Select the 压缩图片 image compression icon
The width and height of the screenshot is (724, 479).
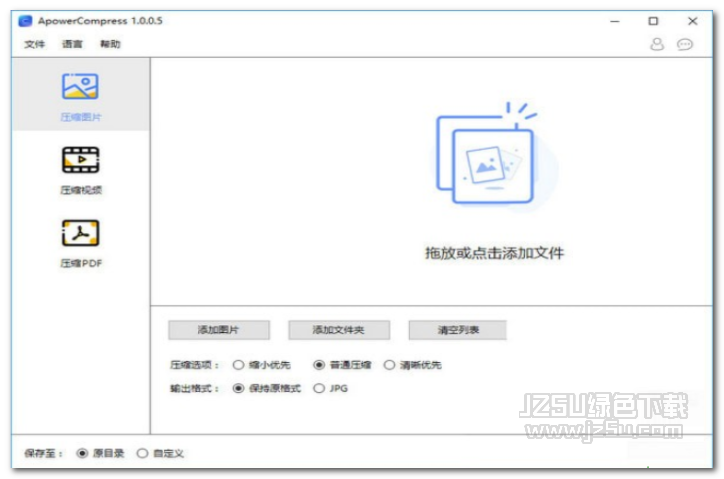[80, 86]
